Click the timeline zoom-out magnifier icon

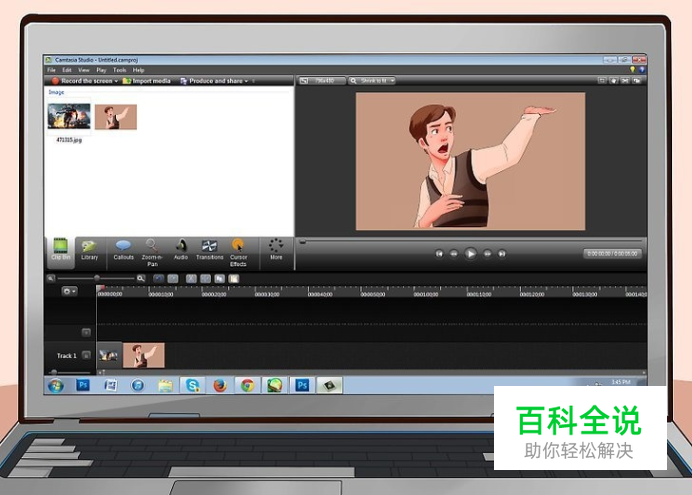(x=51, y=278)
